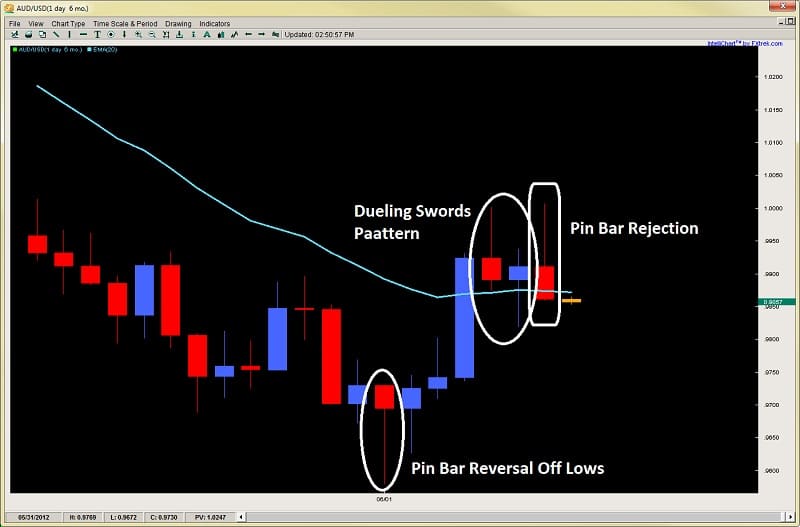Viewport: 800px width, 527px height.
Task: Open the View menu
Action: pyautogui.click(x=36, y=24)
